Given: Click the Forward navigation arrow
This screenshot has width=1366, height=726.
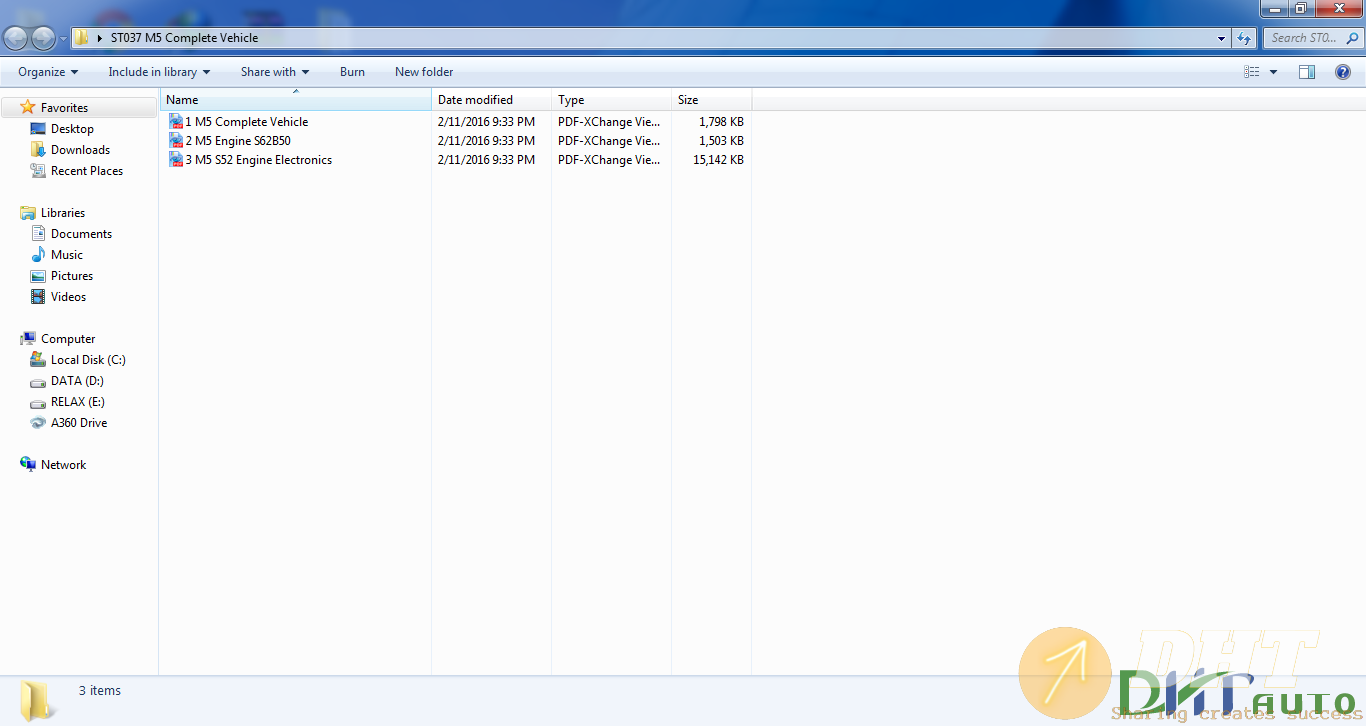Looking at the screenshot, I should [x=43, y=38].
